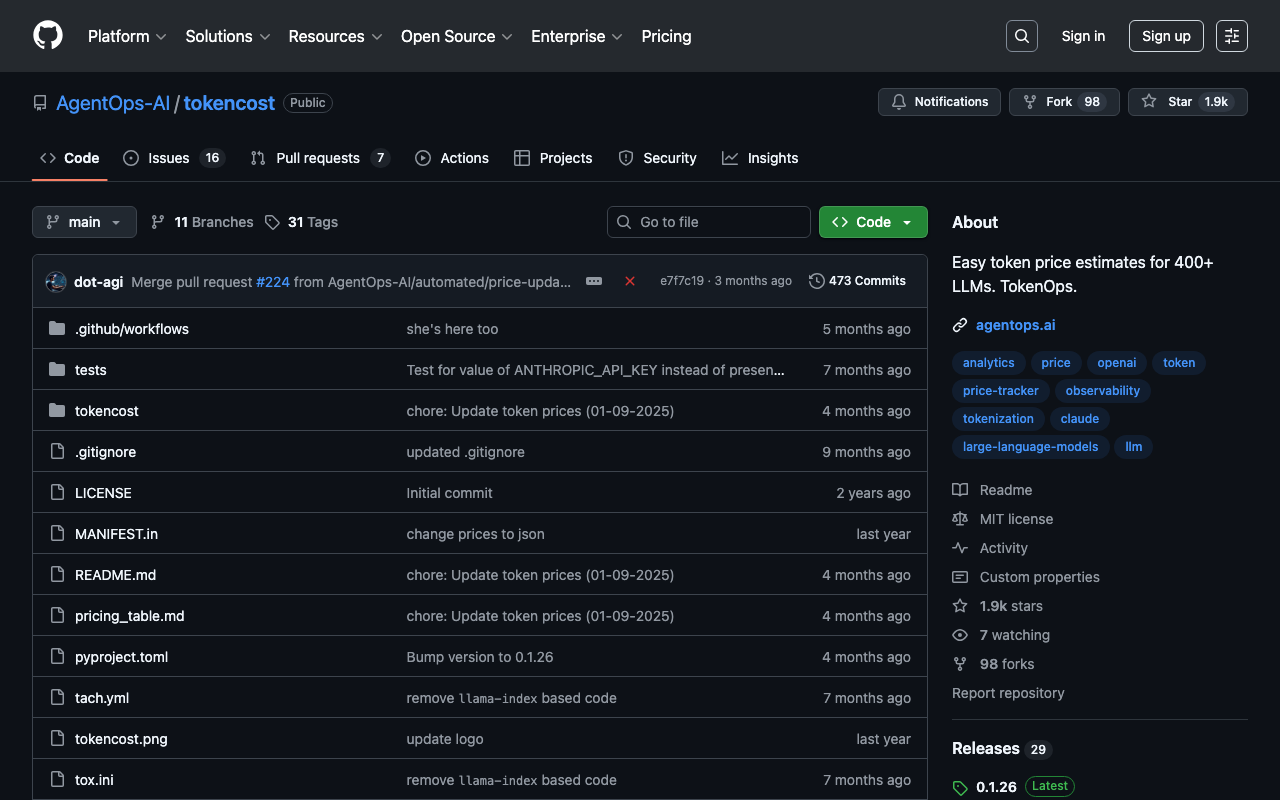The image size is (1280, 800).
Task: Select the observability topic tag
Action: coord(1102,391)
